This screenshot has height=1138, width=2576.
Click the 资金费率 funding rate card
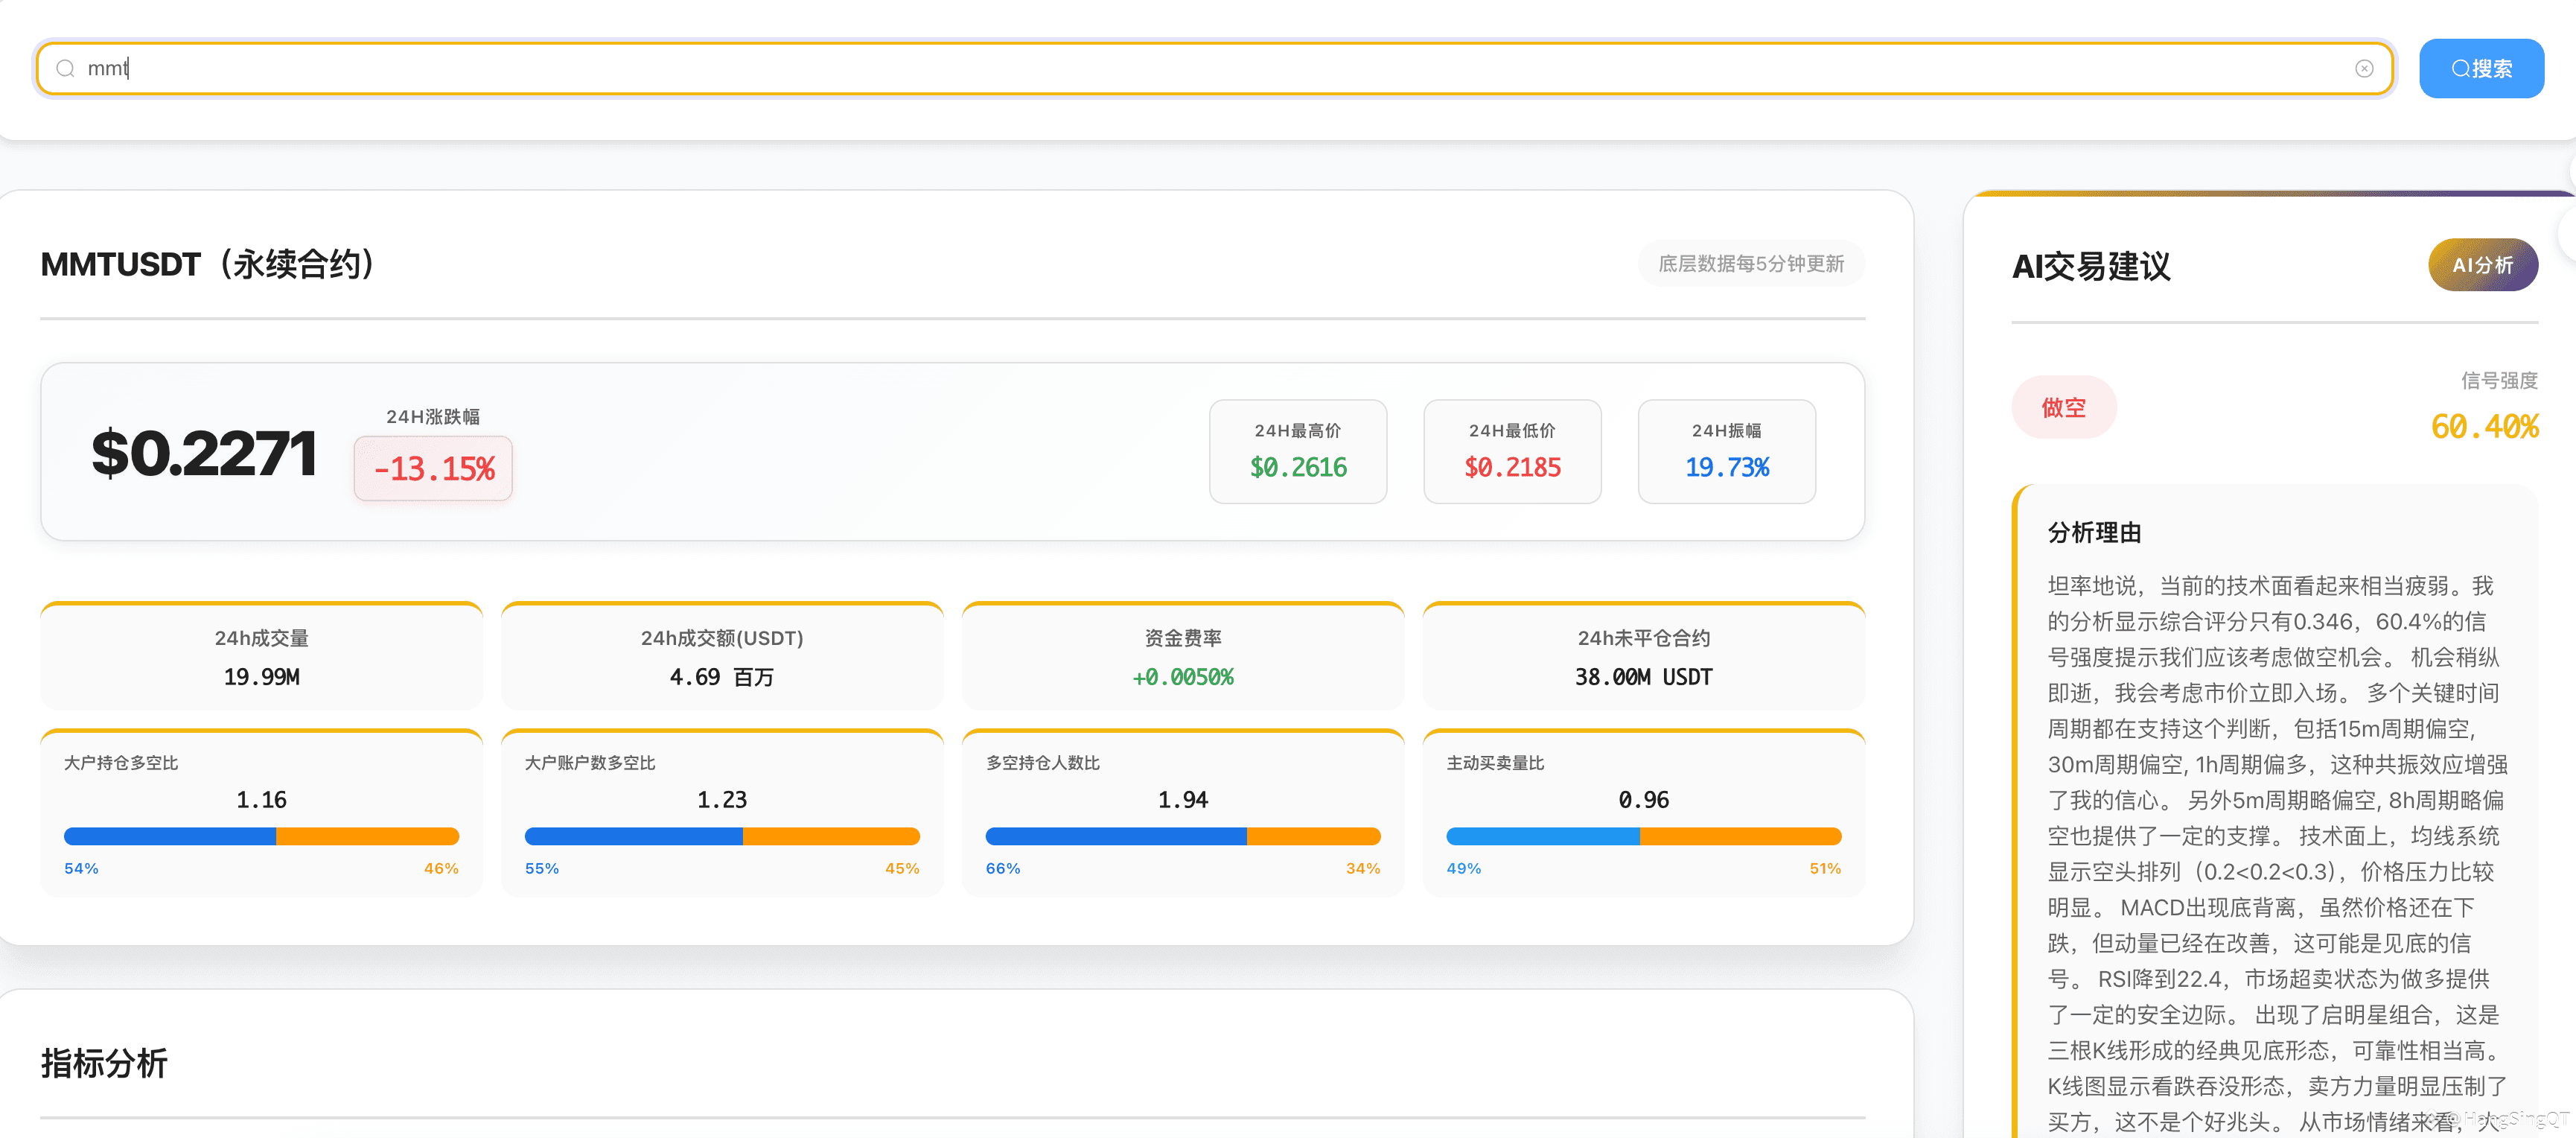(1182, 657)
